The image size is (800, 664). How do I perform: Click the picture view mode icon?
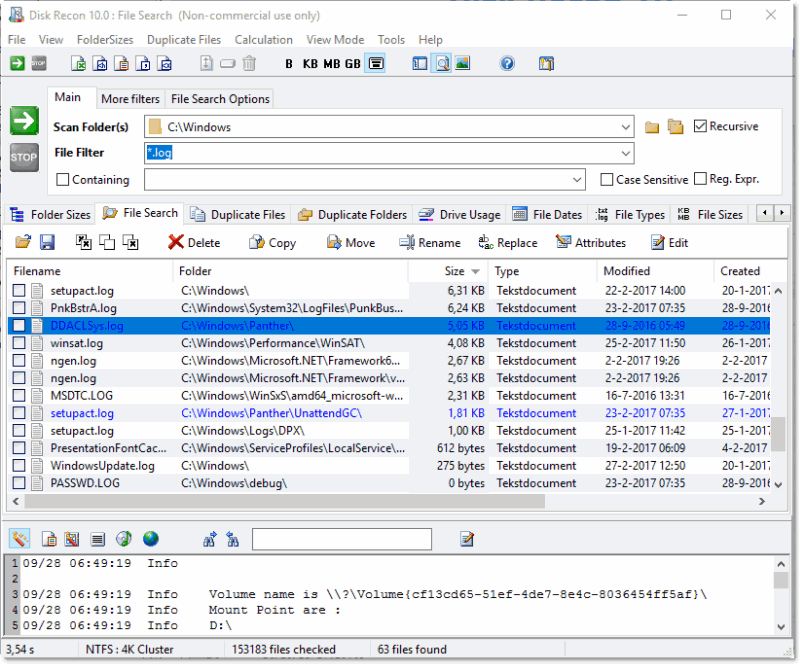462,63
